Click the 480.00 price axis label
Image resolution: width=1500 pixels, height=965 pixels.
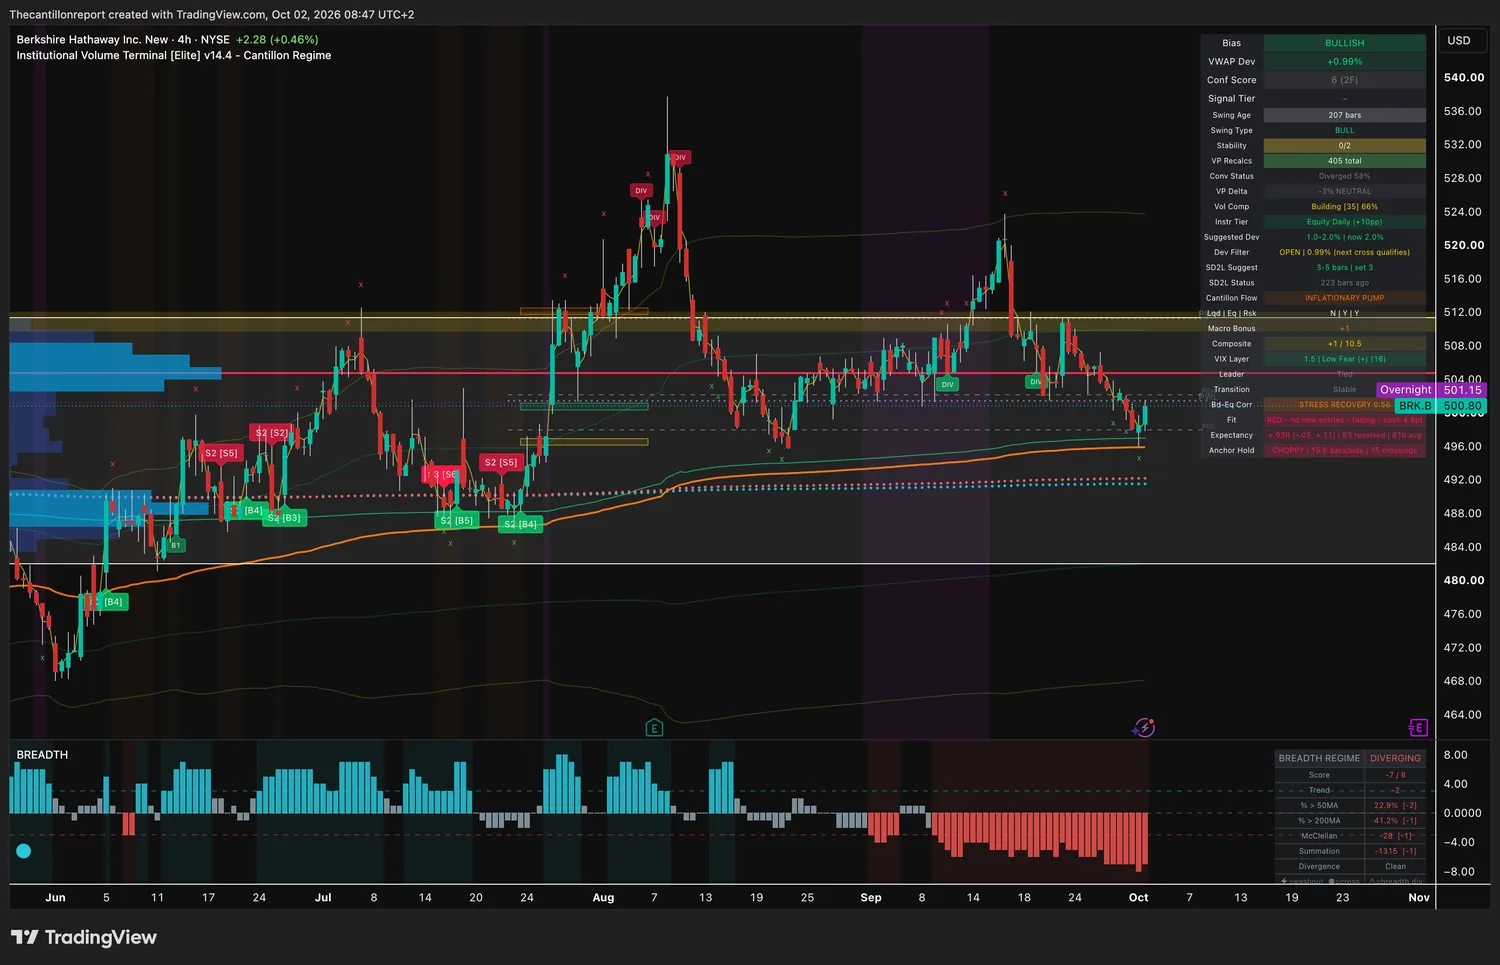[1463, 581]
